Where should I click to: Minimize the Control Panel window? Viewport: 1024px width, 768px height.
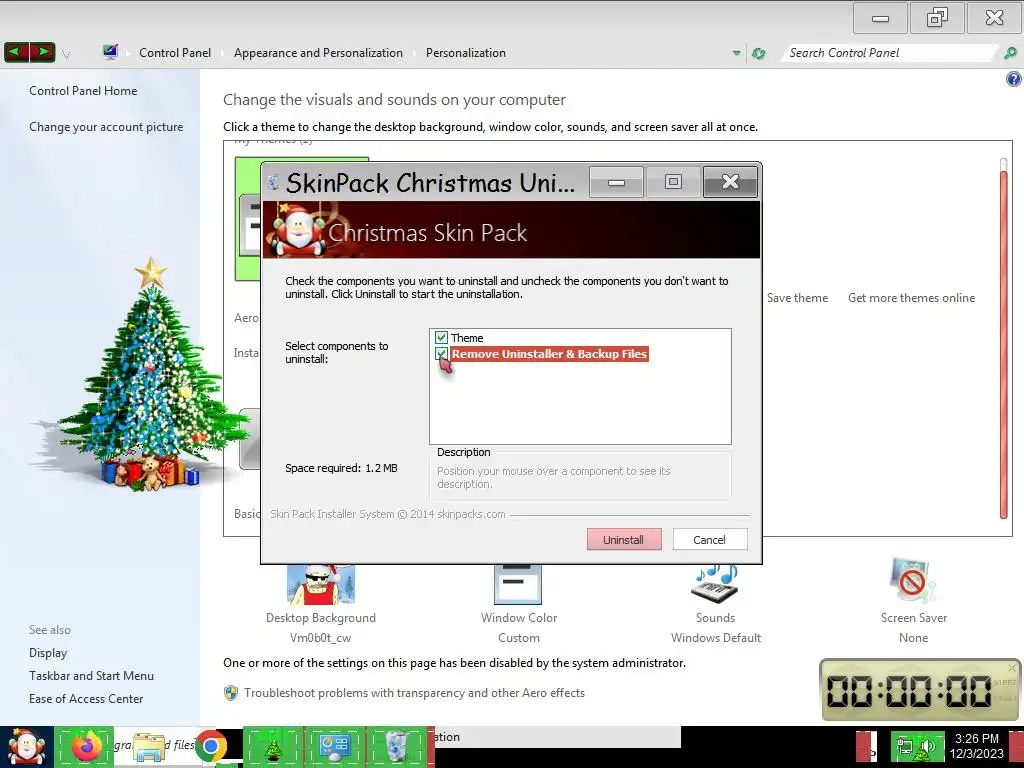(880, 18)
